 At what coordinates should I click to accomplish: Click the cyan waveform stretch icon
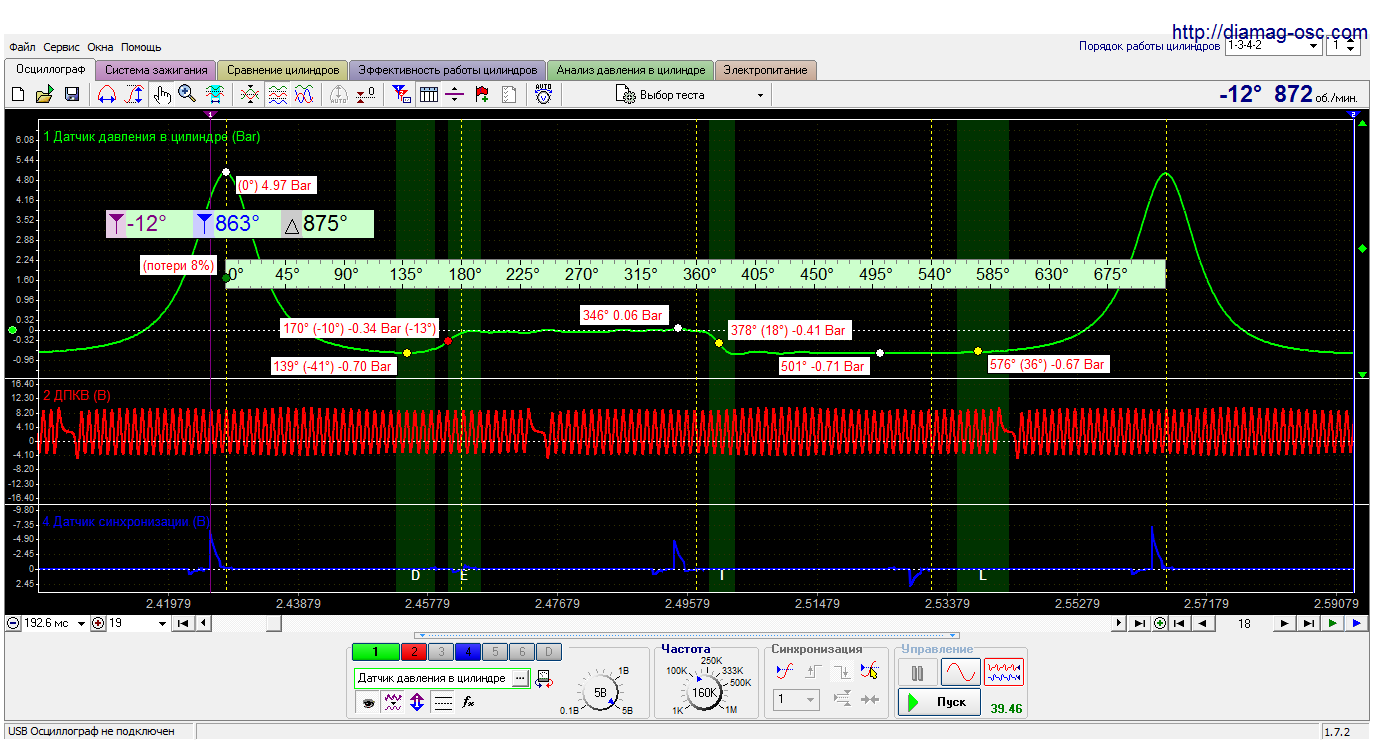coord(214,94)
